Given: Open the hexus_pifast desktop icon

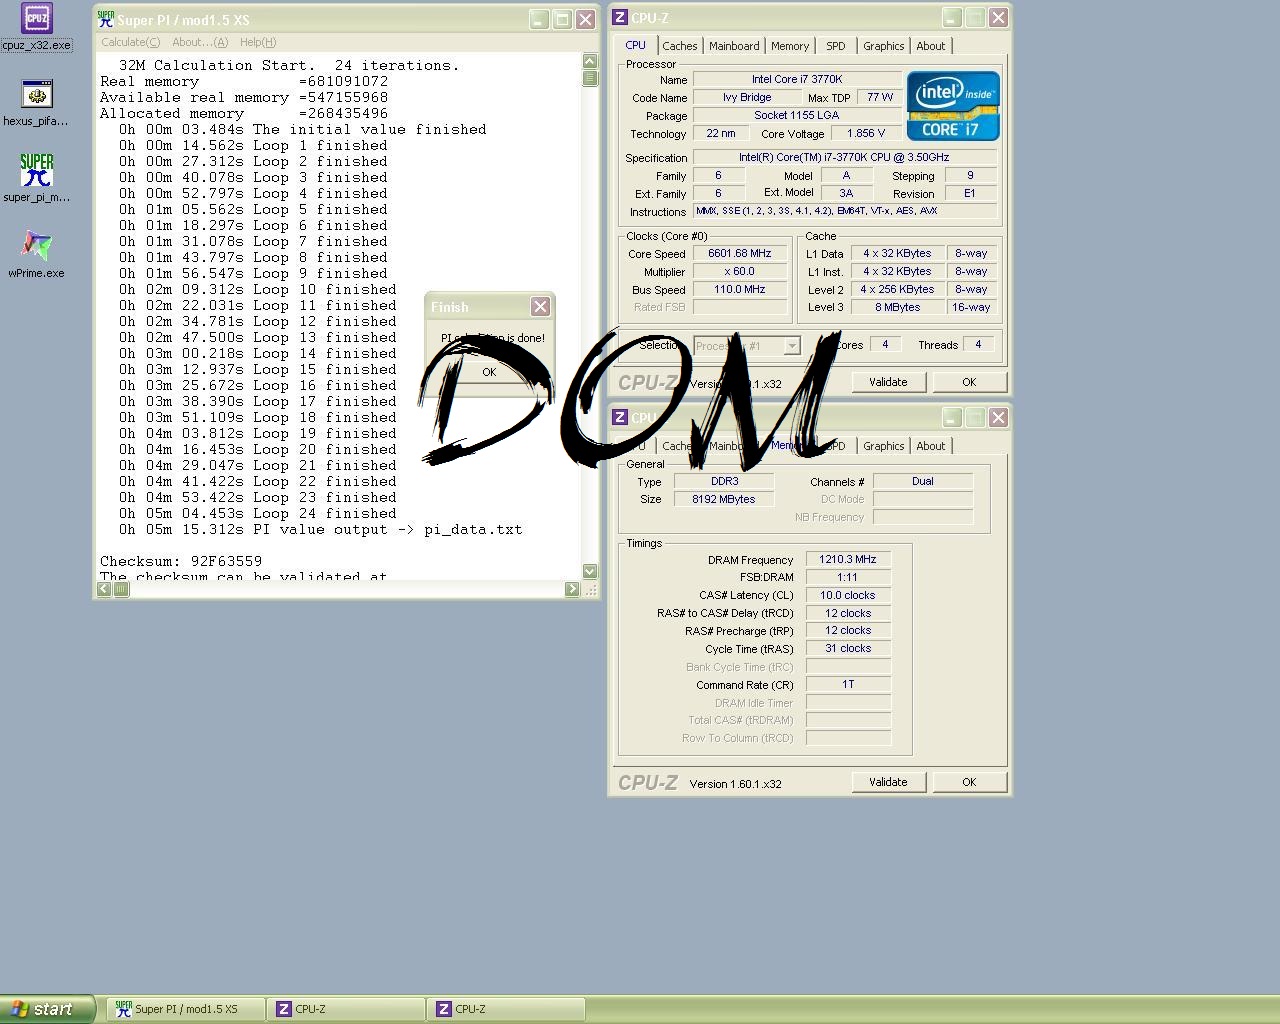Looking at the screenshot, I should [x=37, y=96].
